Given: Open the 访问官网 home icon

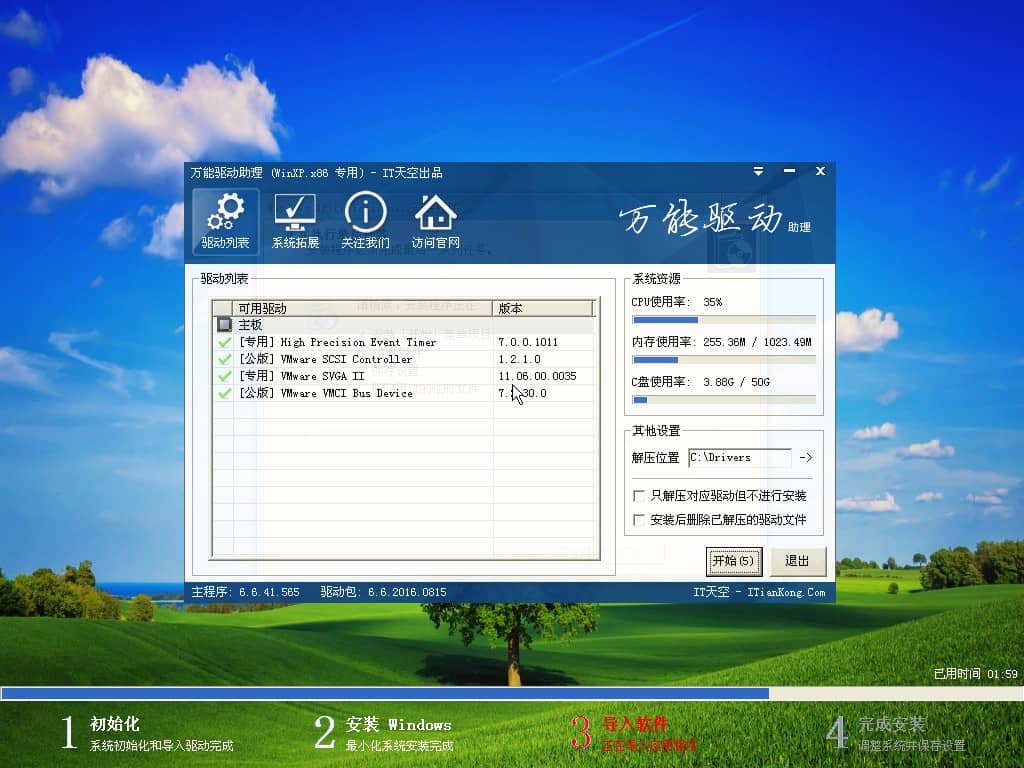Looking at the screenshot, I should coord(435,215).
